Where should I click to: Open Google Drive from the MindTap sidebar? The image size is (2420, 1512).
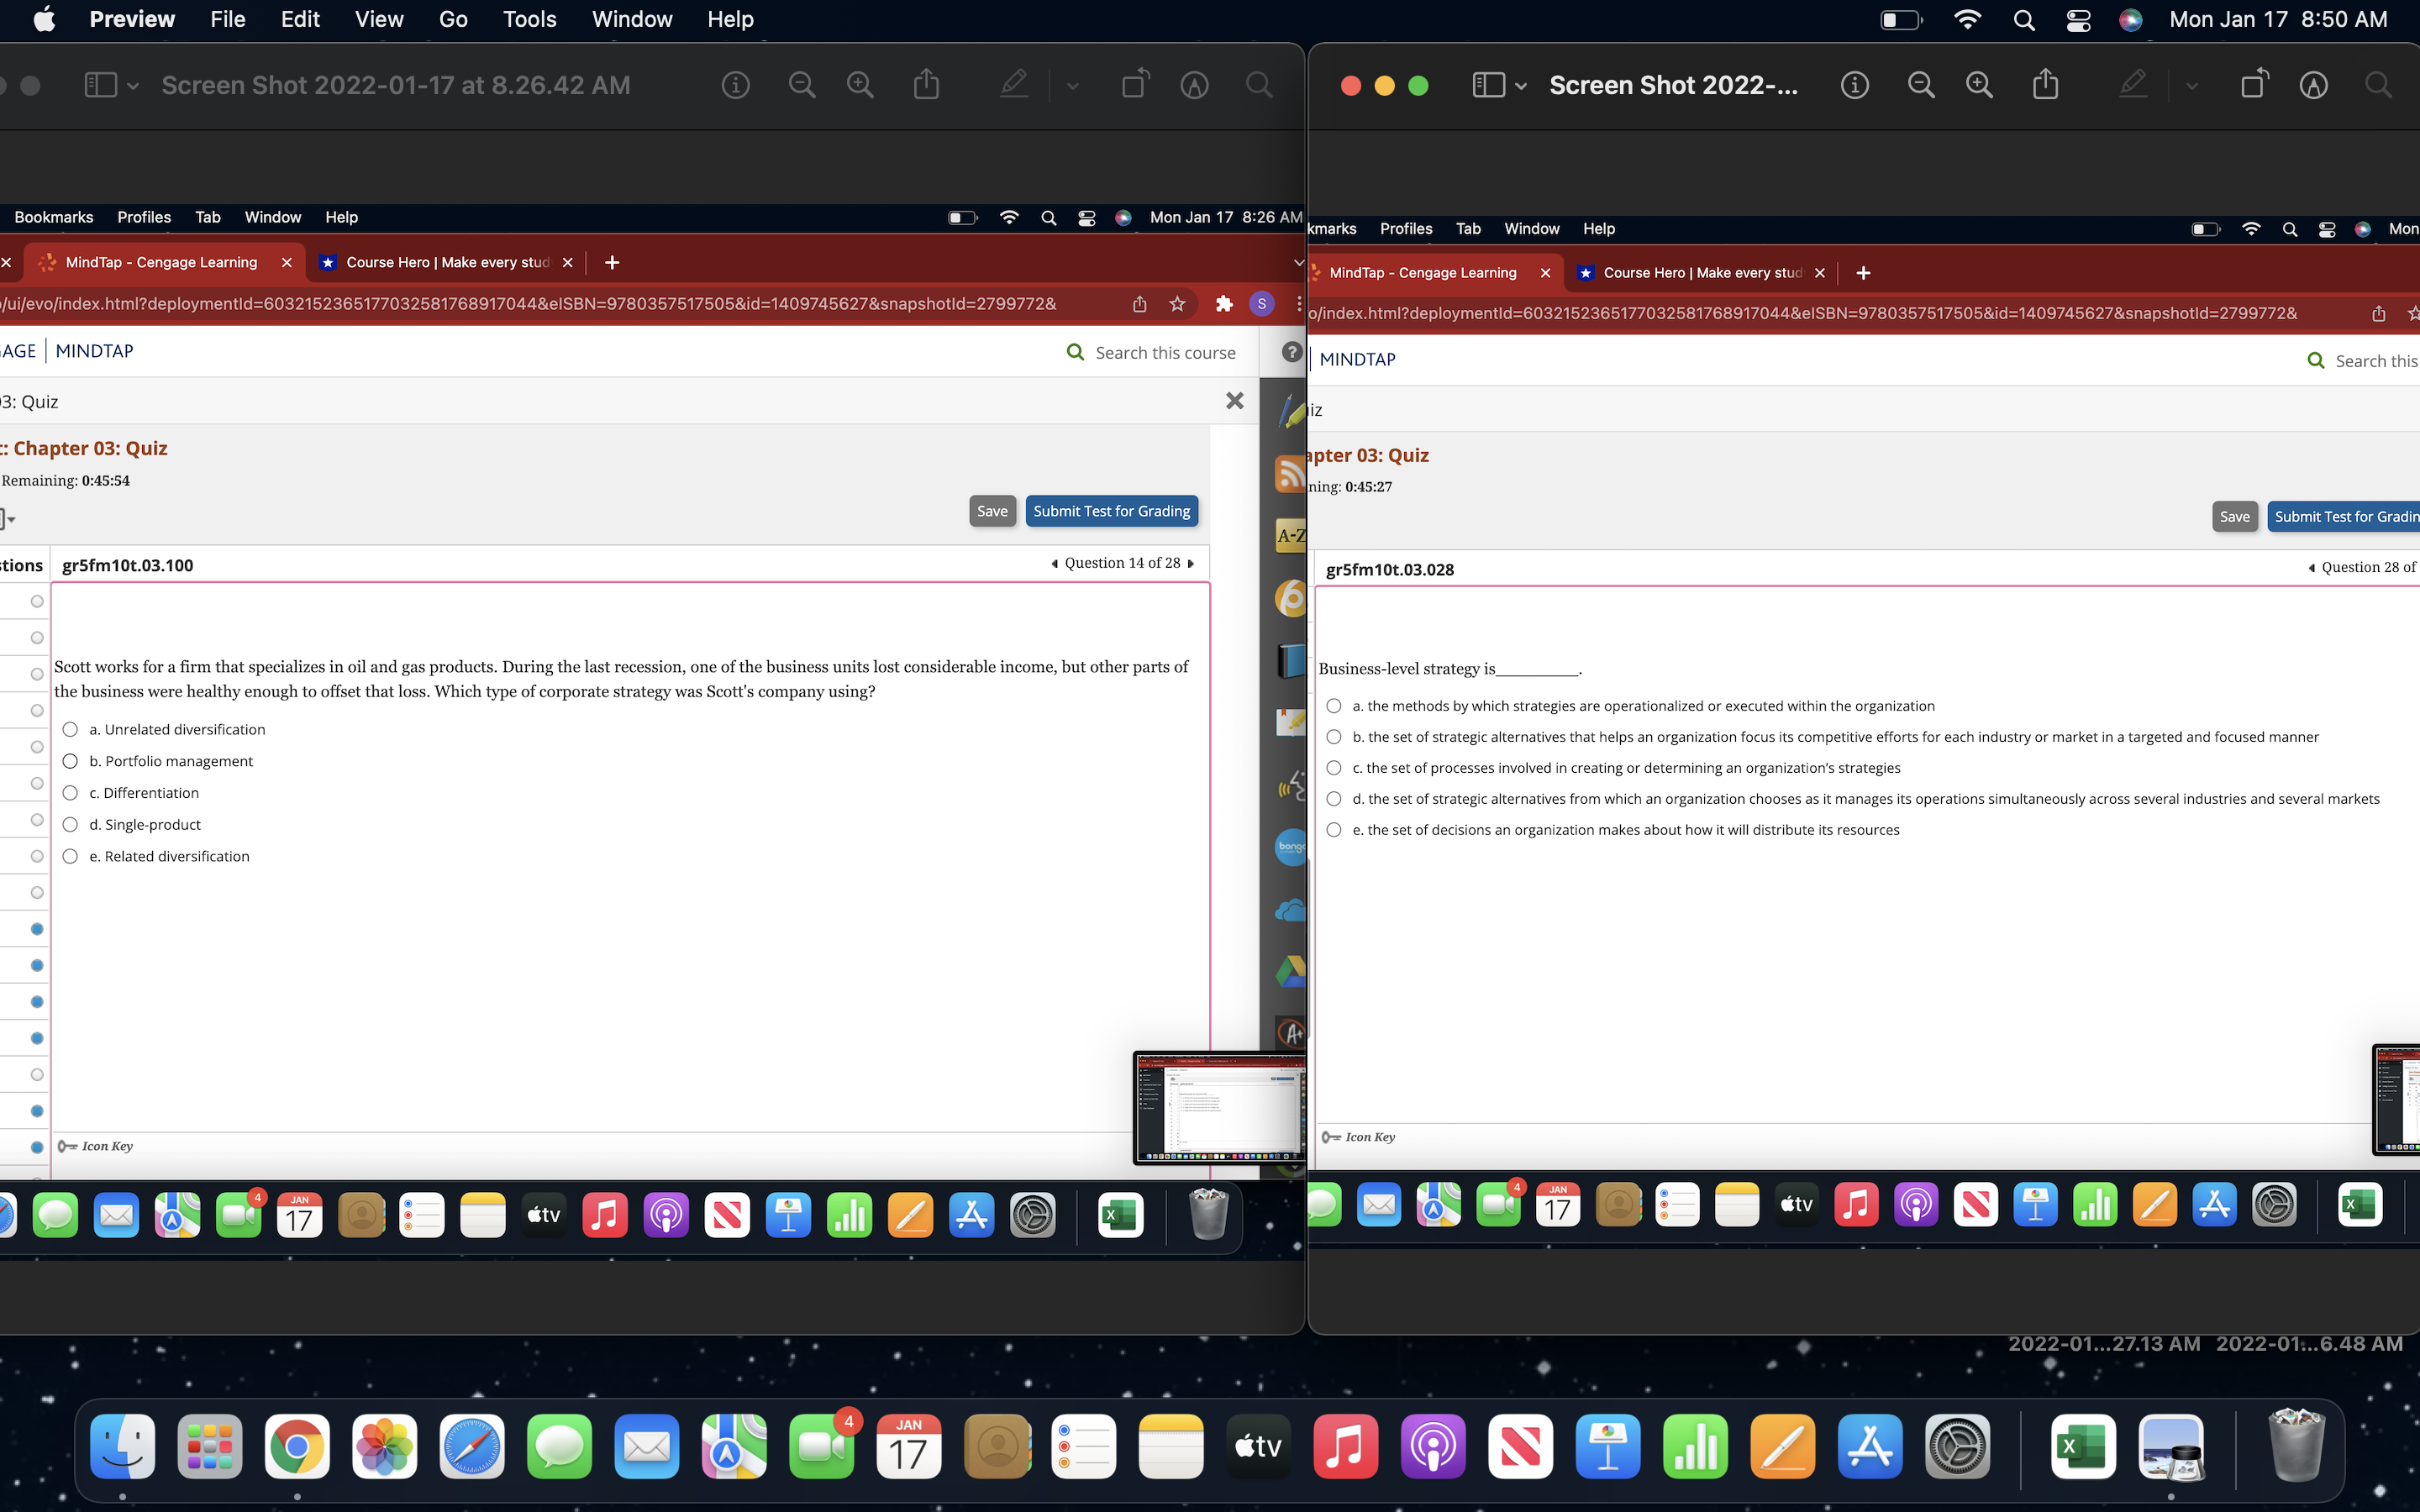pos(1289,971)
